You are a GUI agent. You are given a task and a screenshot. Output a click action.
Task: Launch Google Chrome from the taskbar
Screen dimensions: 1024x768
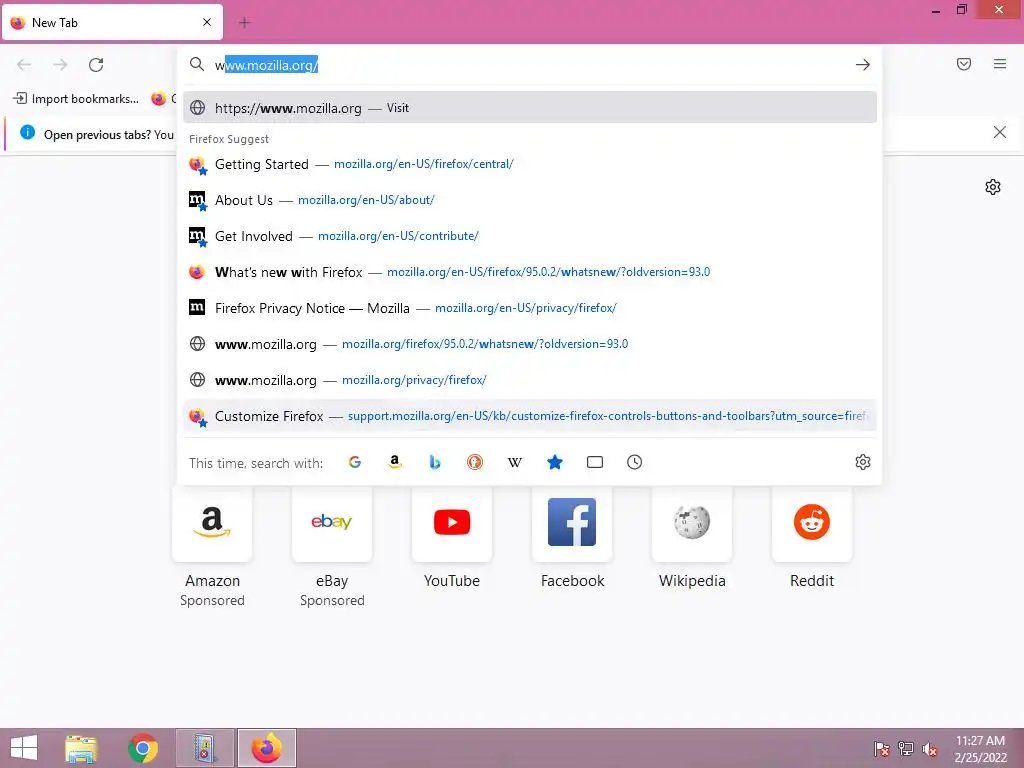(142, 748)
